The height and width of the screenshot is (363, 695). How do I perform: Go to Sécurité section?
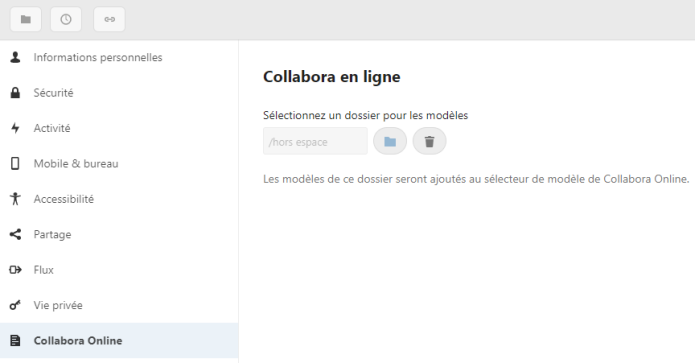119,93
